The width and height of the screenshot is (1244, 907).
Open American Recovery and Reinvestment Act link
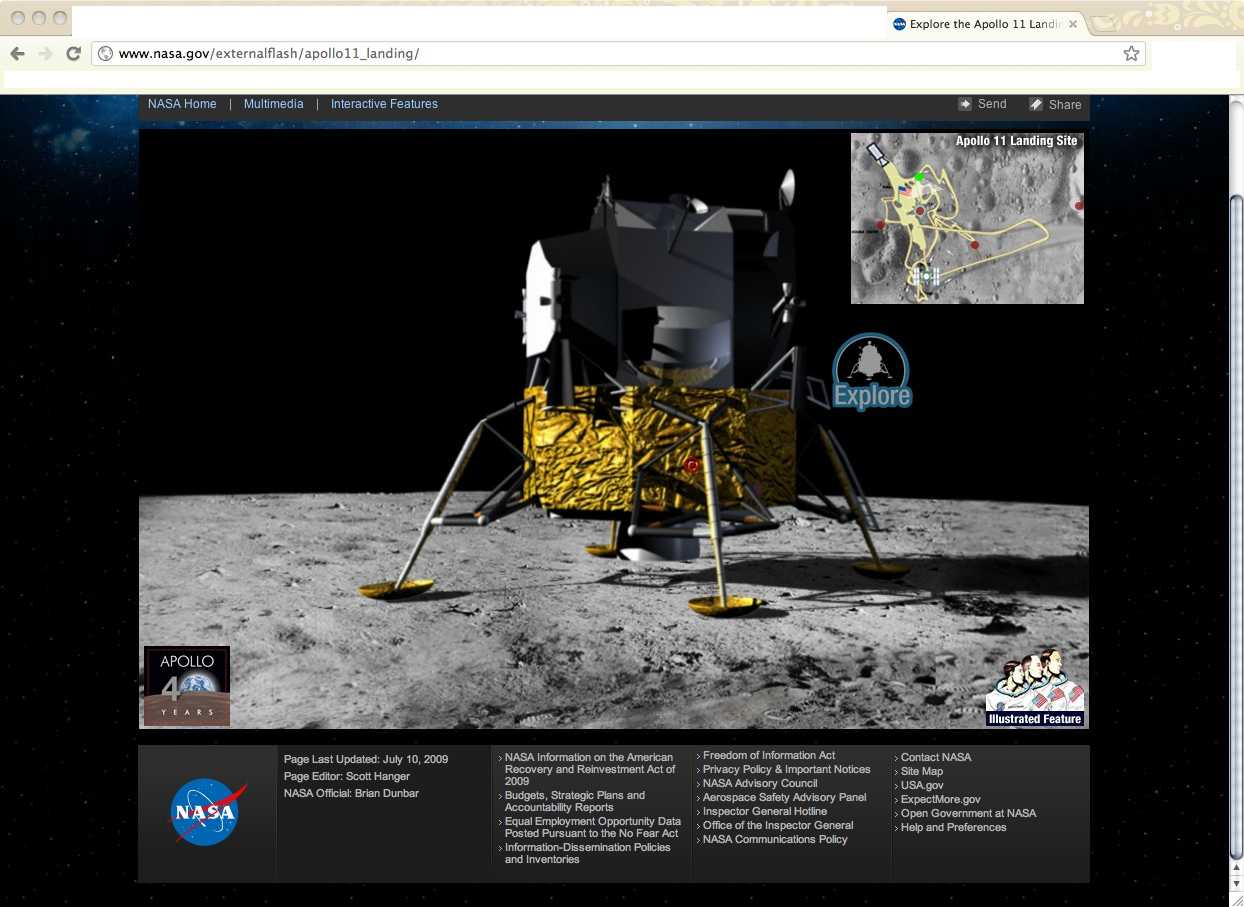pyautogui.click(x=590, y=769)
